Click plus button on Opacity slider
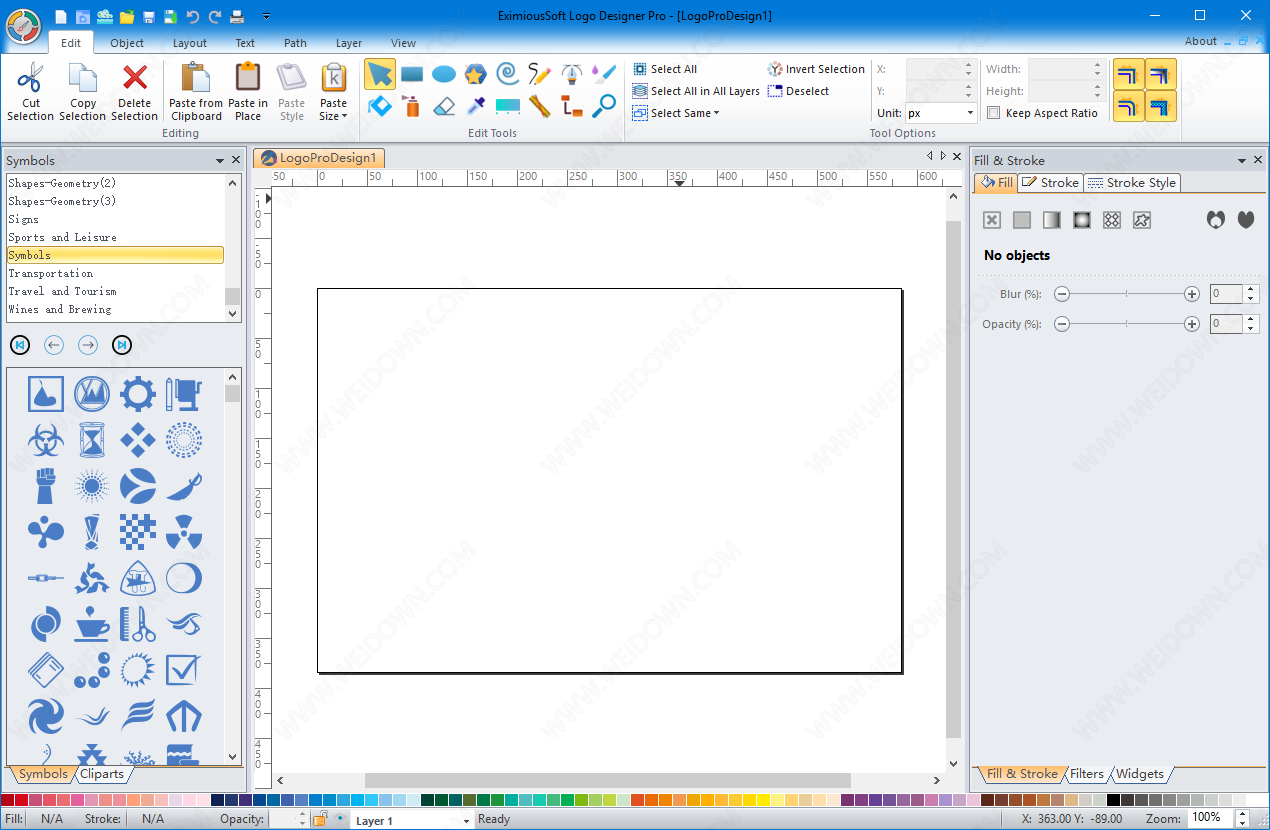1270x830 pixels. (x=1192, y=324)
